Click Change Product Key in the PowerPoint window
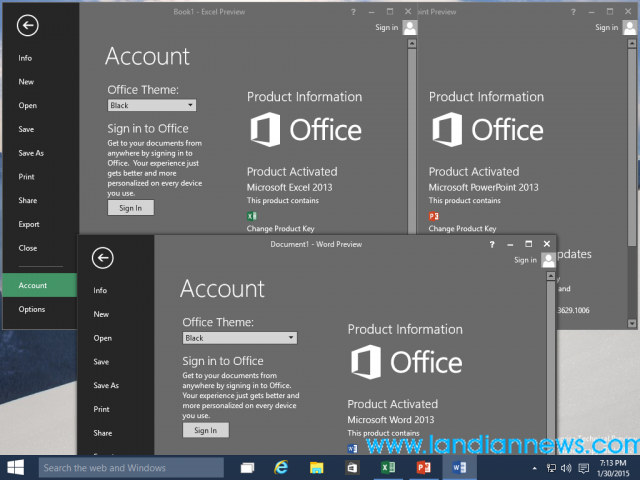 [x=462, y=229]
